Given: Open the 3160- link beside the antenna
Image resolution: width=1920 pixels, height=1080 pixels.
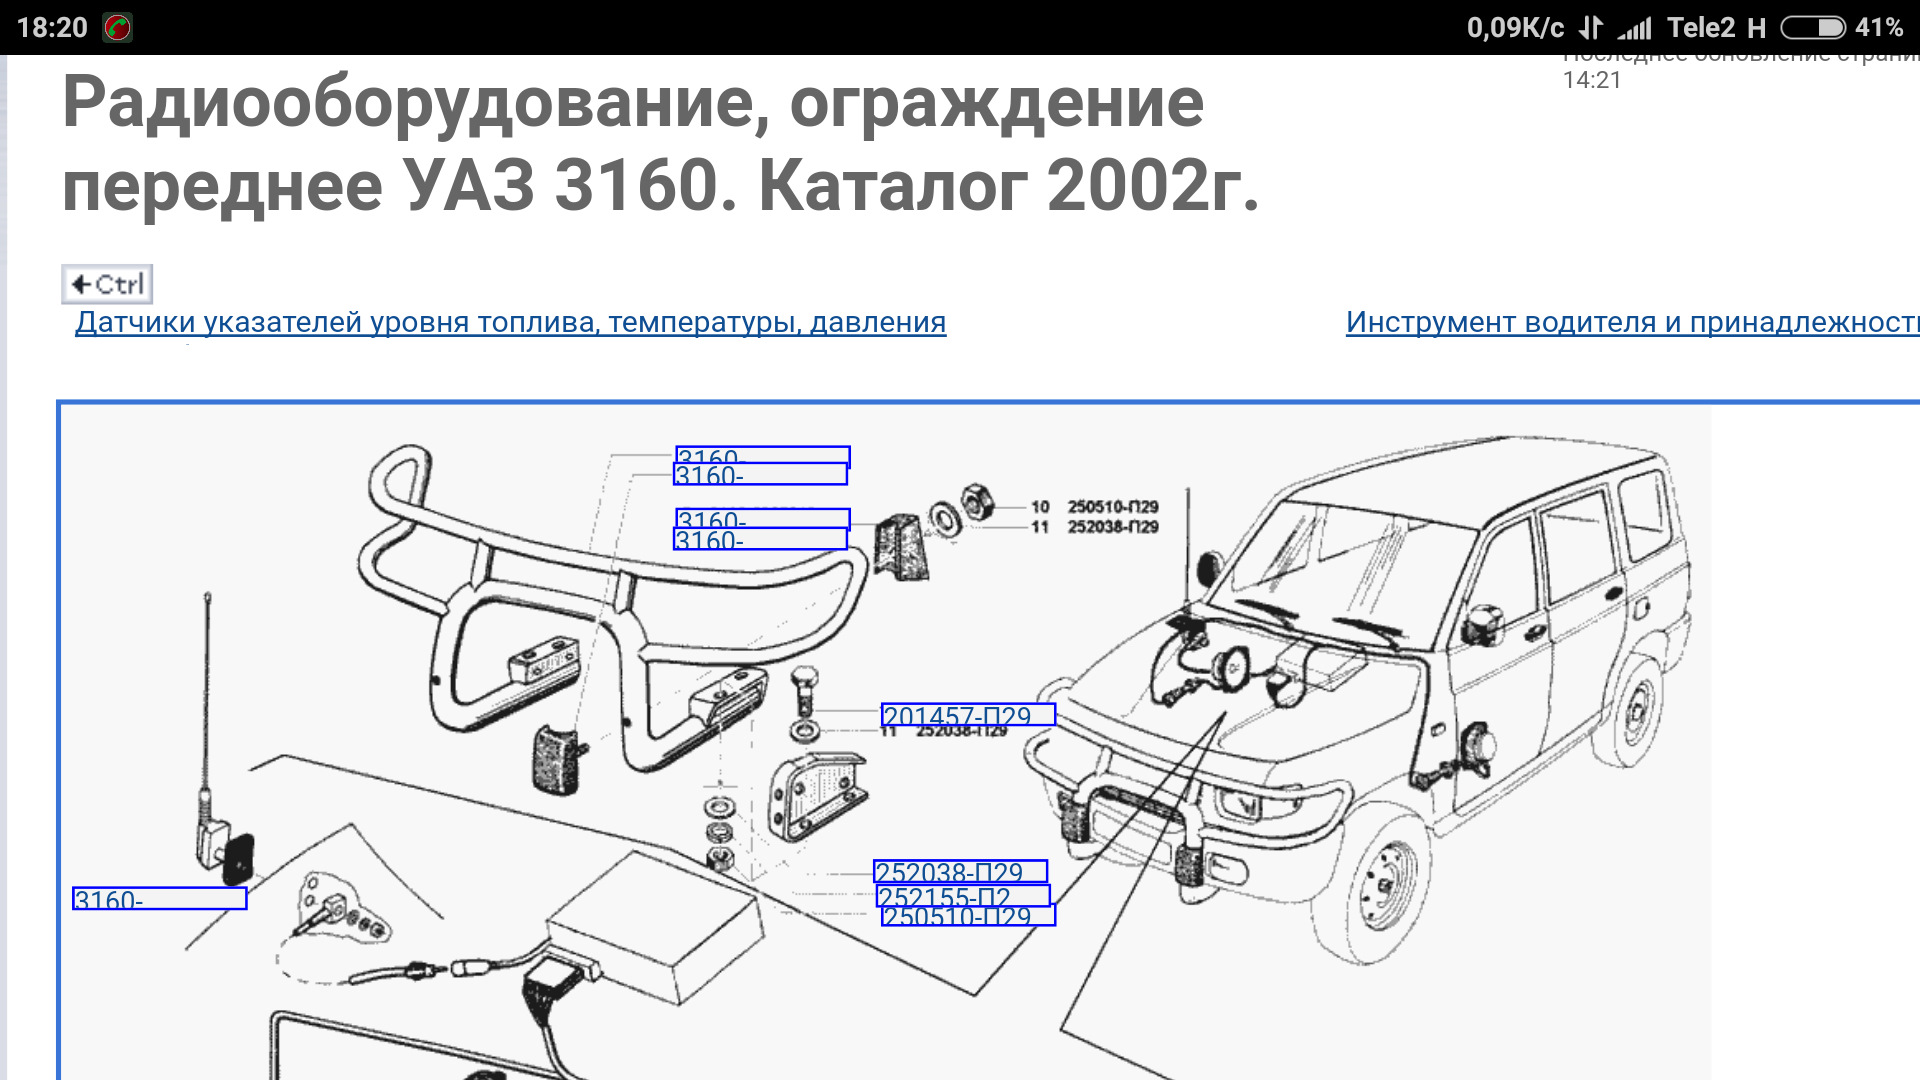Looking at the screenshot, I should [x=159, y=898].
